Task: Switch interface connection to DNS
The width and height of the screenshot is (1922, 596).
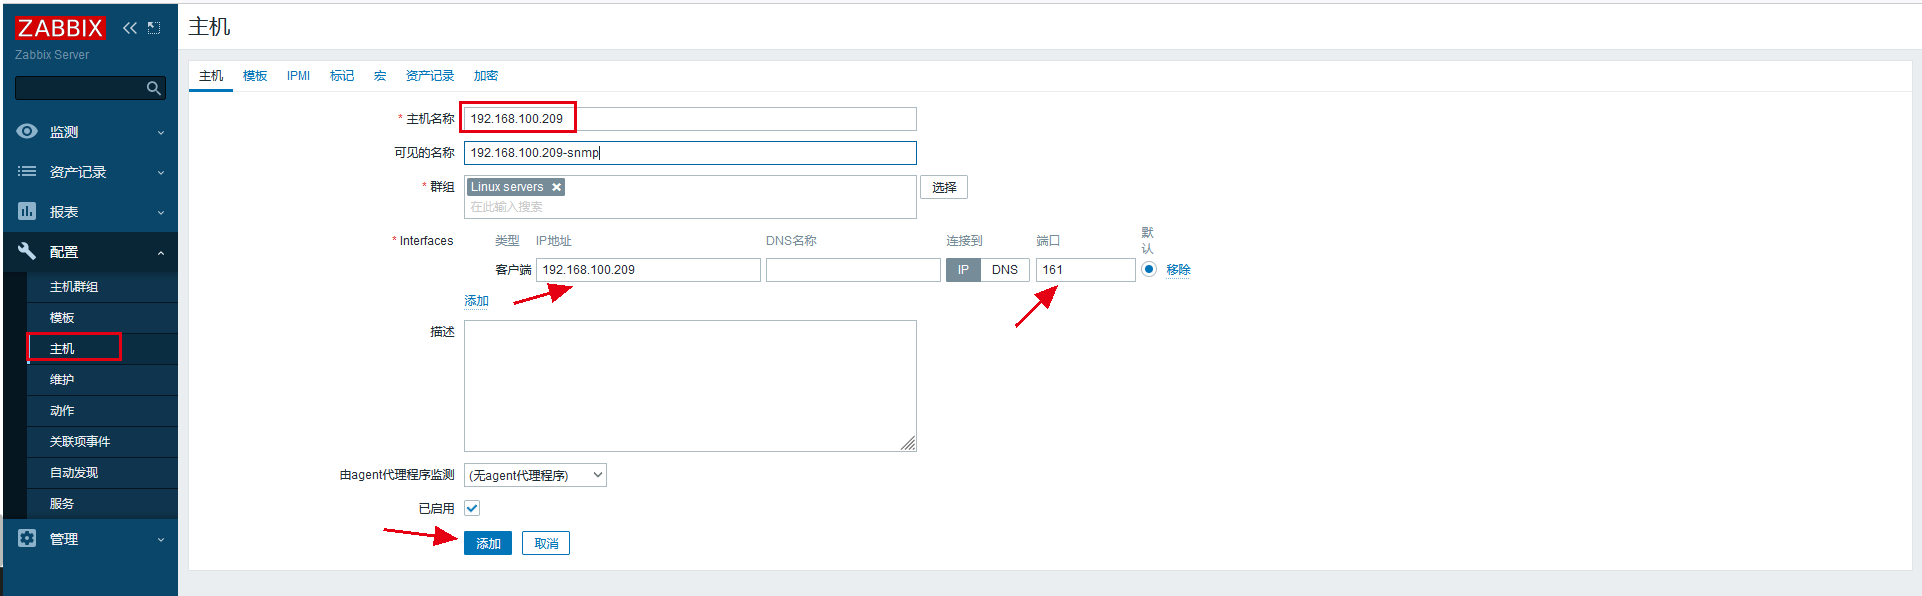Action: 1004,270
